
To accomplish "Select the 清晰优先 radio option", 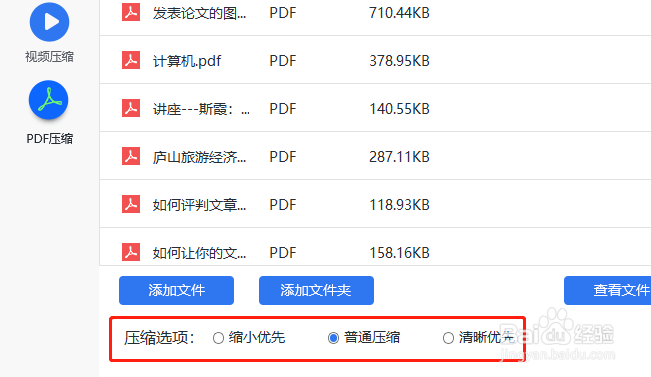I will pos(448,338).
